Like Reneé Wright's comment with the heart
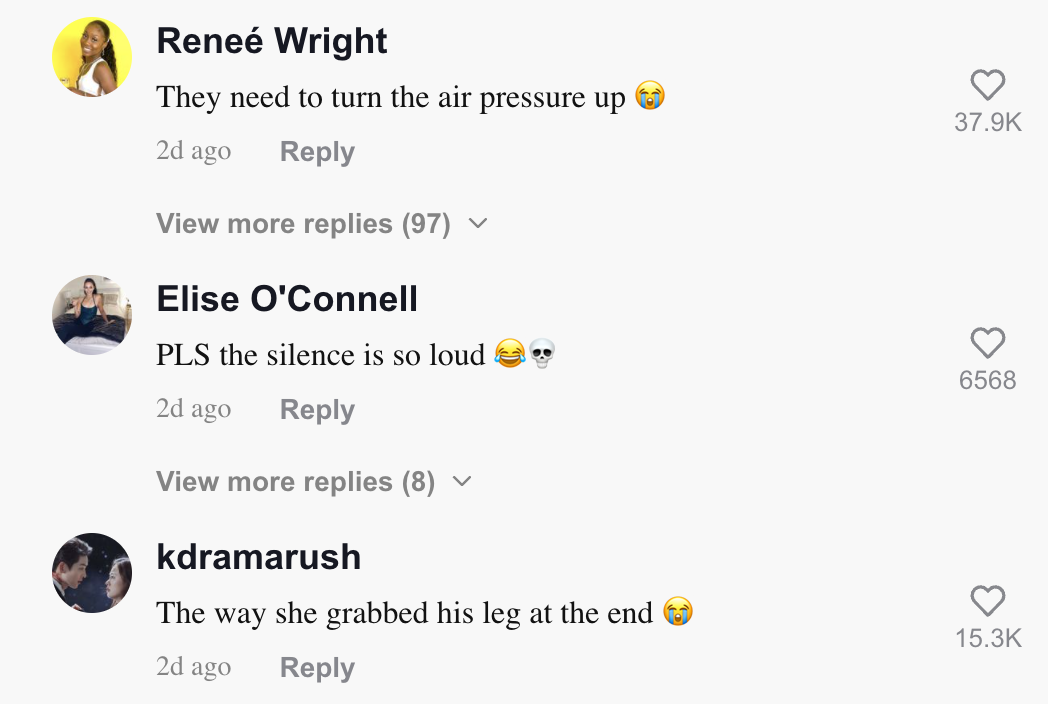This screenshot has width=1048, height=704. point(987,86)
